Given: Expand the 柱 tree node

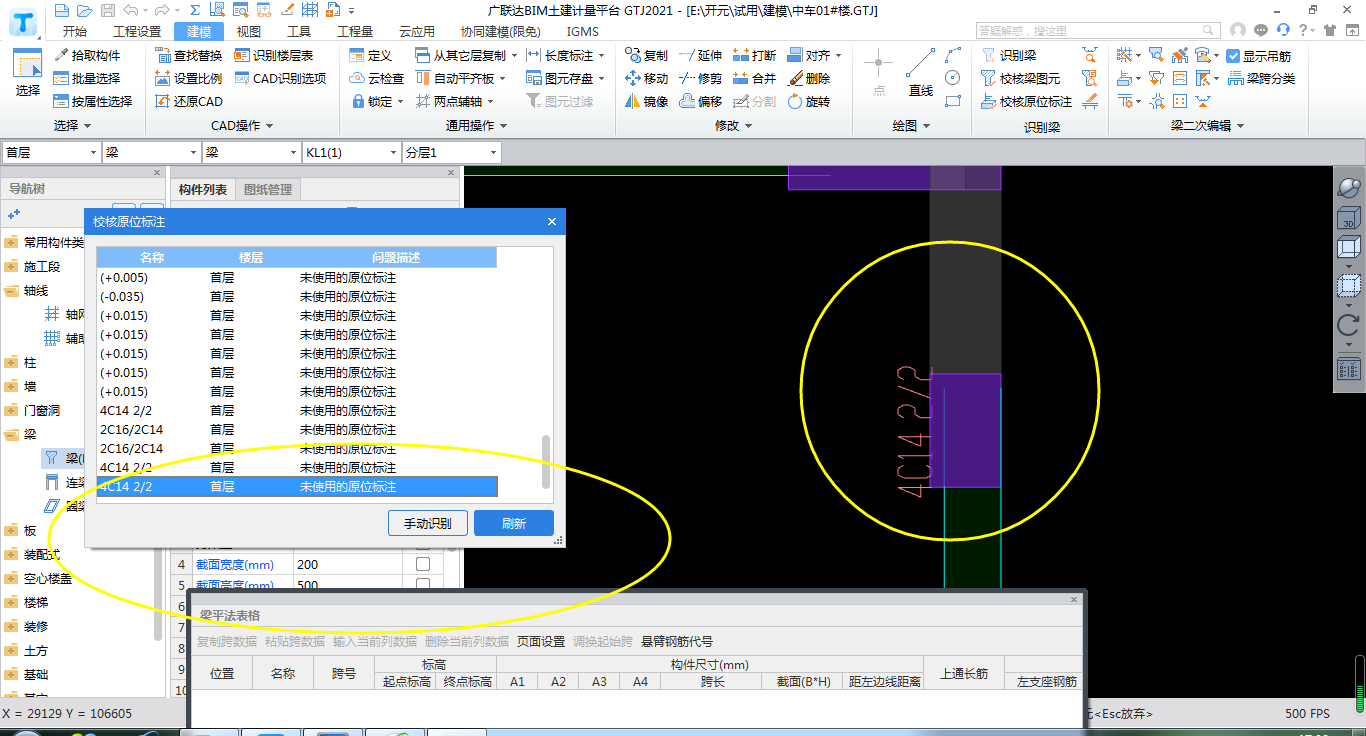Looking at the screenshot, I should [11, 362].
